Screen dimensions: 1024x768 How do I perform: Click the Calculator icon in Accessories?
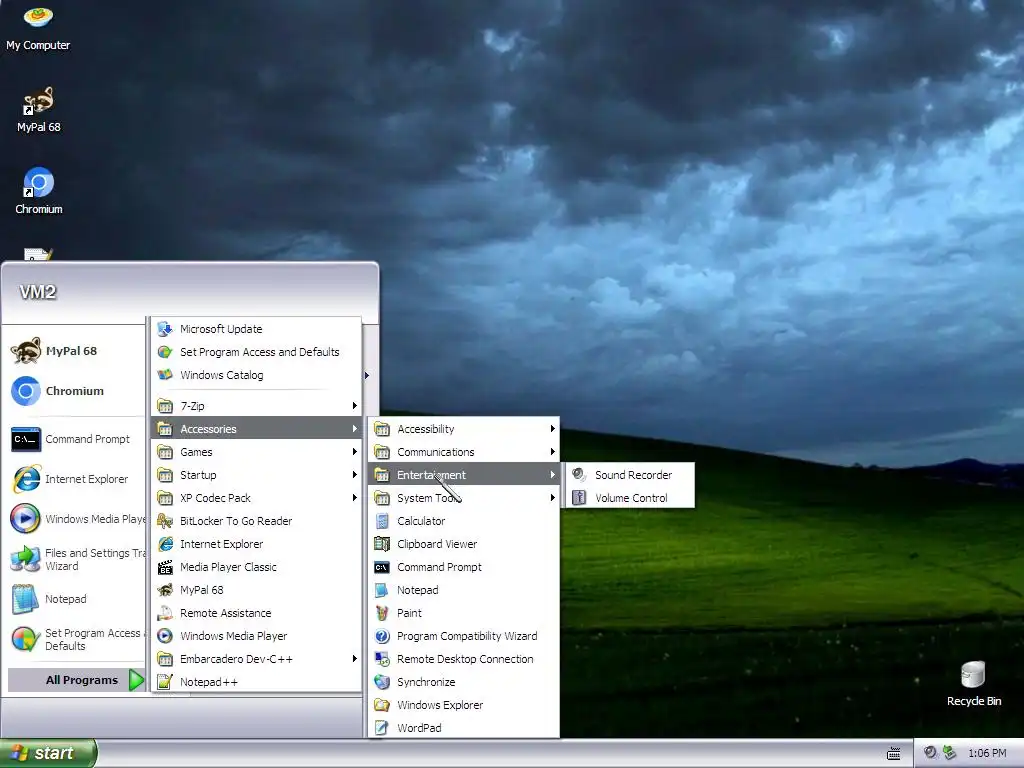point(382,520)
